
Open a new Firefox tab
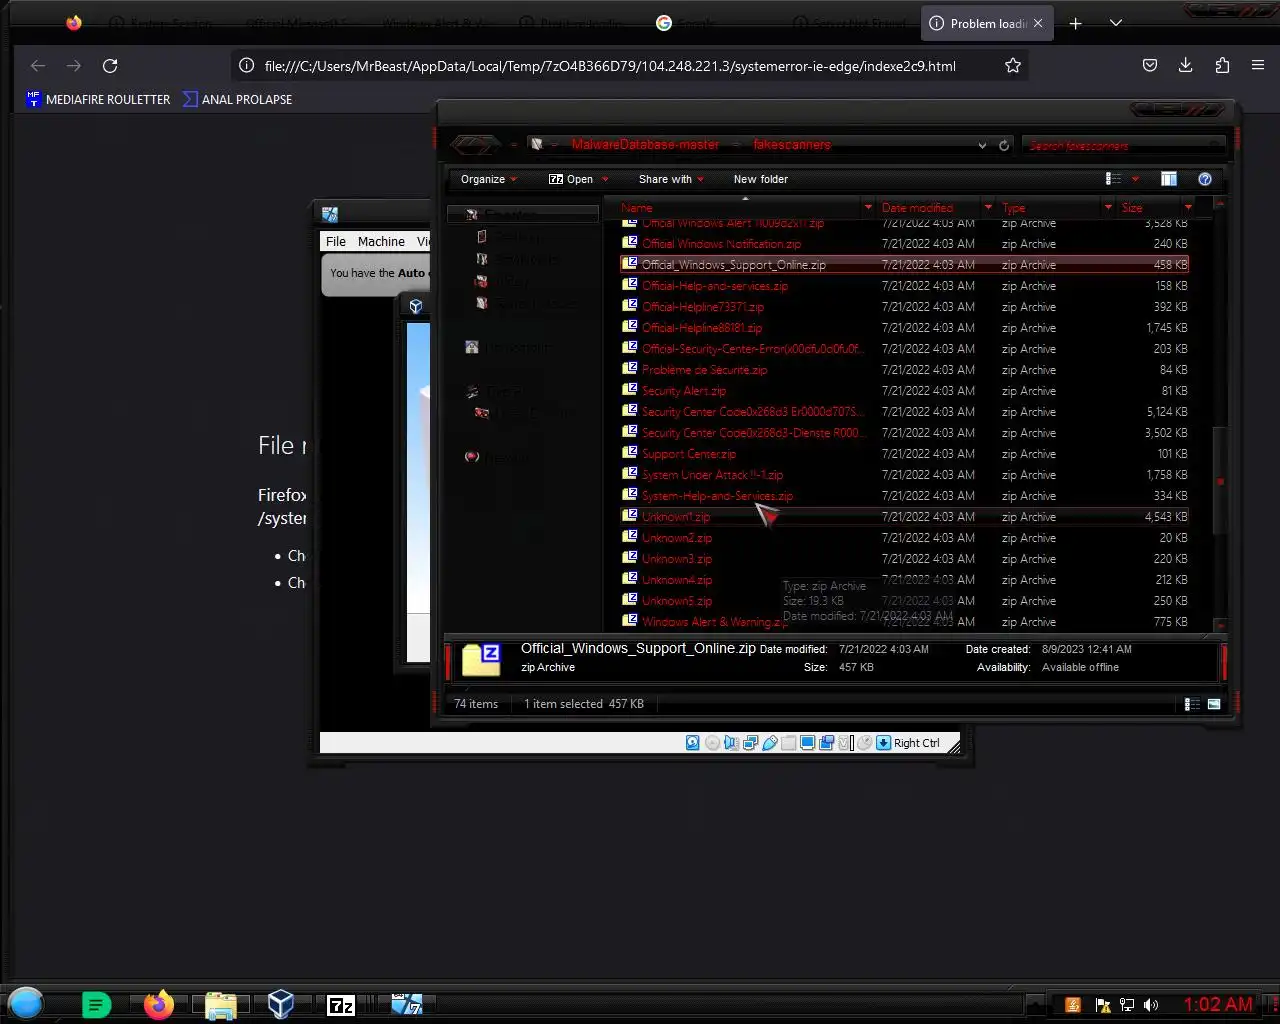1076,23
